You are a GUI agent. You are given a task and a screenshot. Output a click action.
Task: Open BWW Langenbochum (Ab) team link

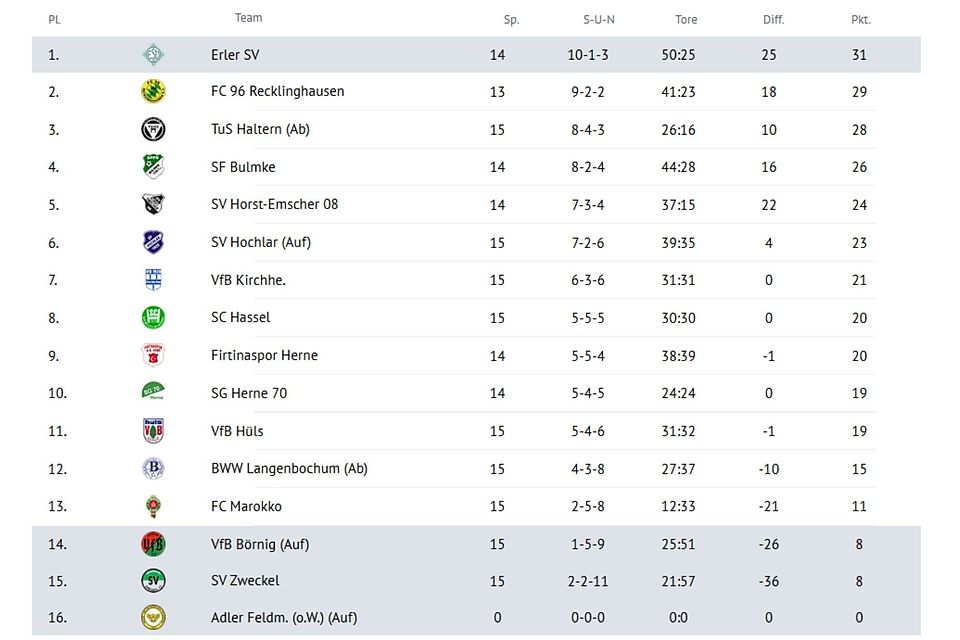click(x=289, y=468)
